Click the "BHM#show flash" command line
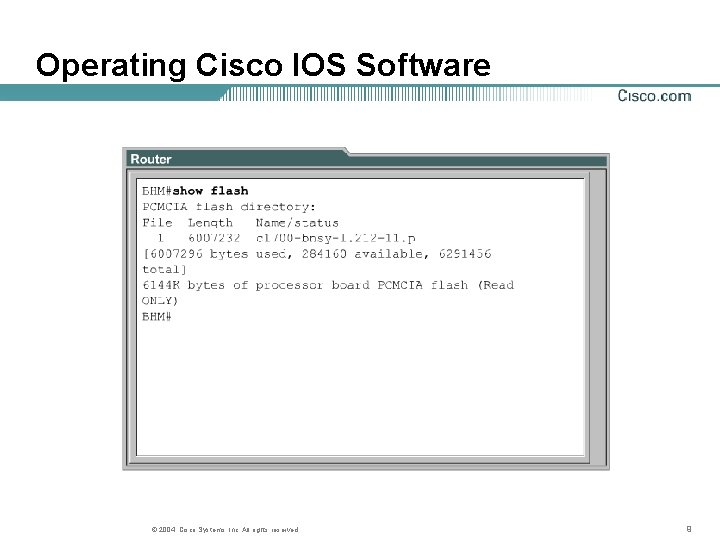The width and height of the screenshot is (720, 540). point(195,191)
